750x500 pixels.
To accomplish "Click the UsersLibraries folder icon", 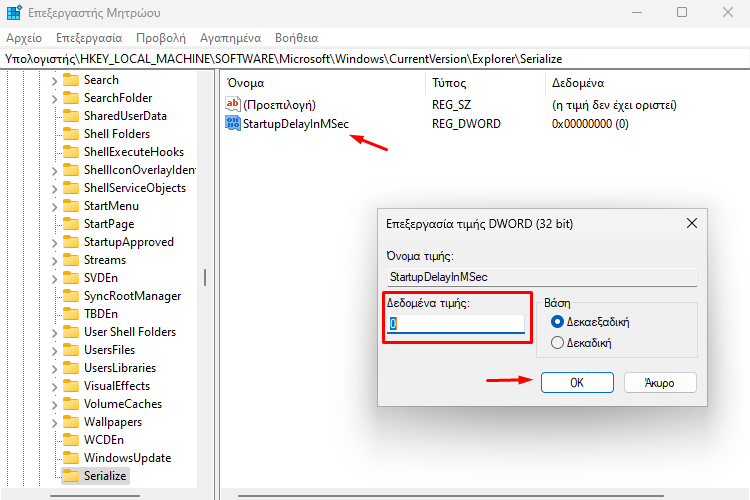I will 71,368.
